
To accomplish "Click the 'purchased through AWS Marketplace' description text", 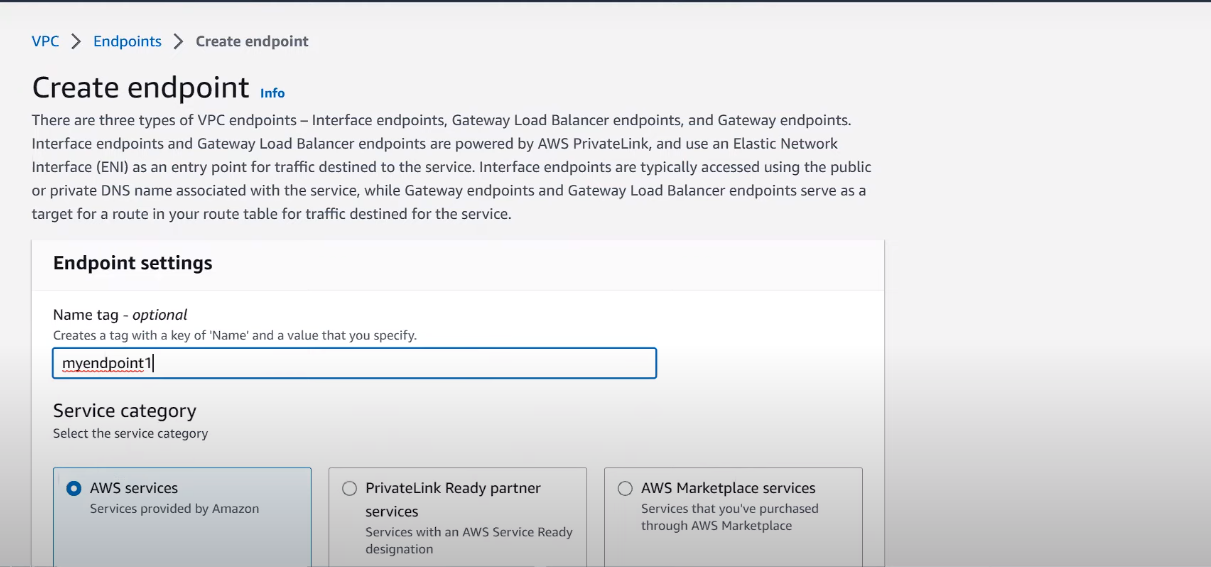I will click(x=729, y=517).
